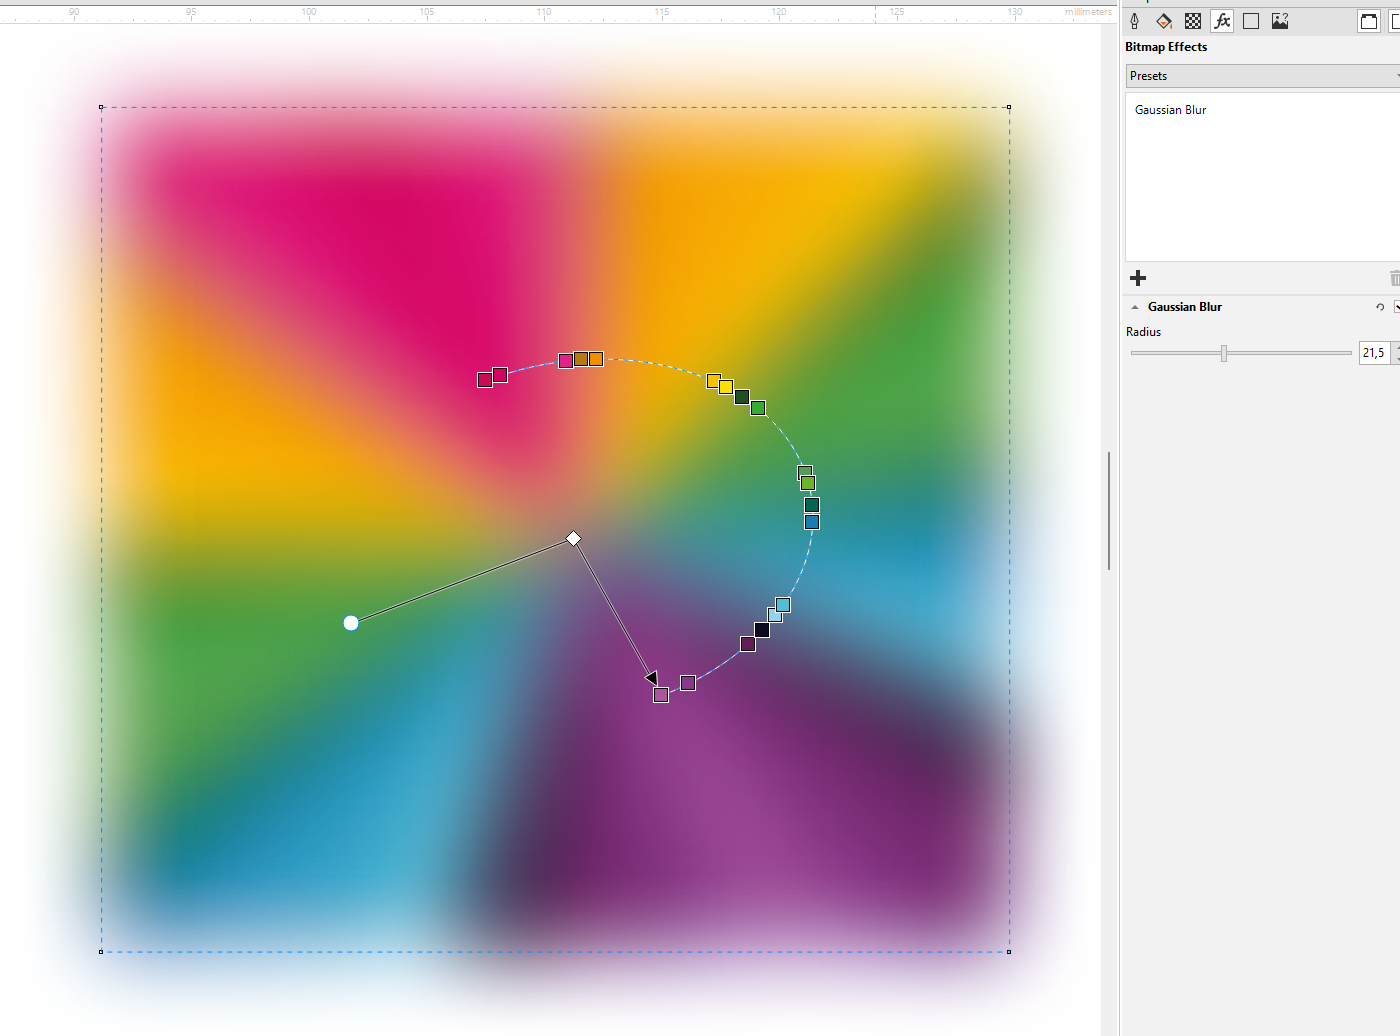Open the Transparency checkerboard tab
This screenshot has height=1036, width=1400.
pyautogui.click(x=1193, y=21)
